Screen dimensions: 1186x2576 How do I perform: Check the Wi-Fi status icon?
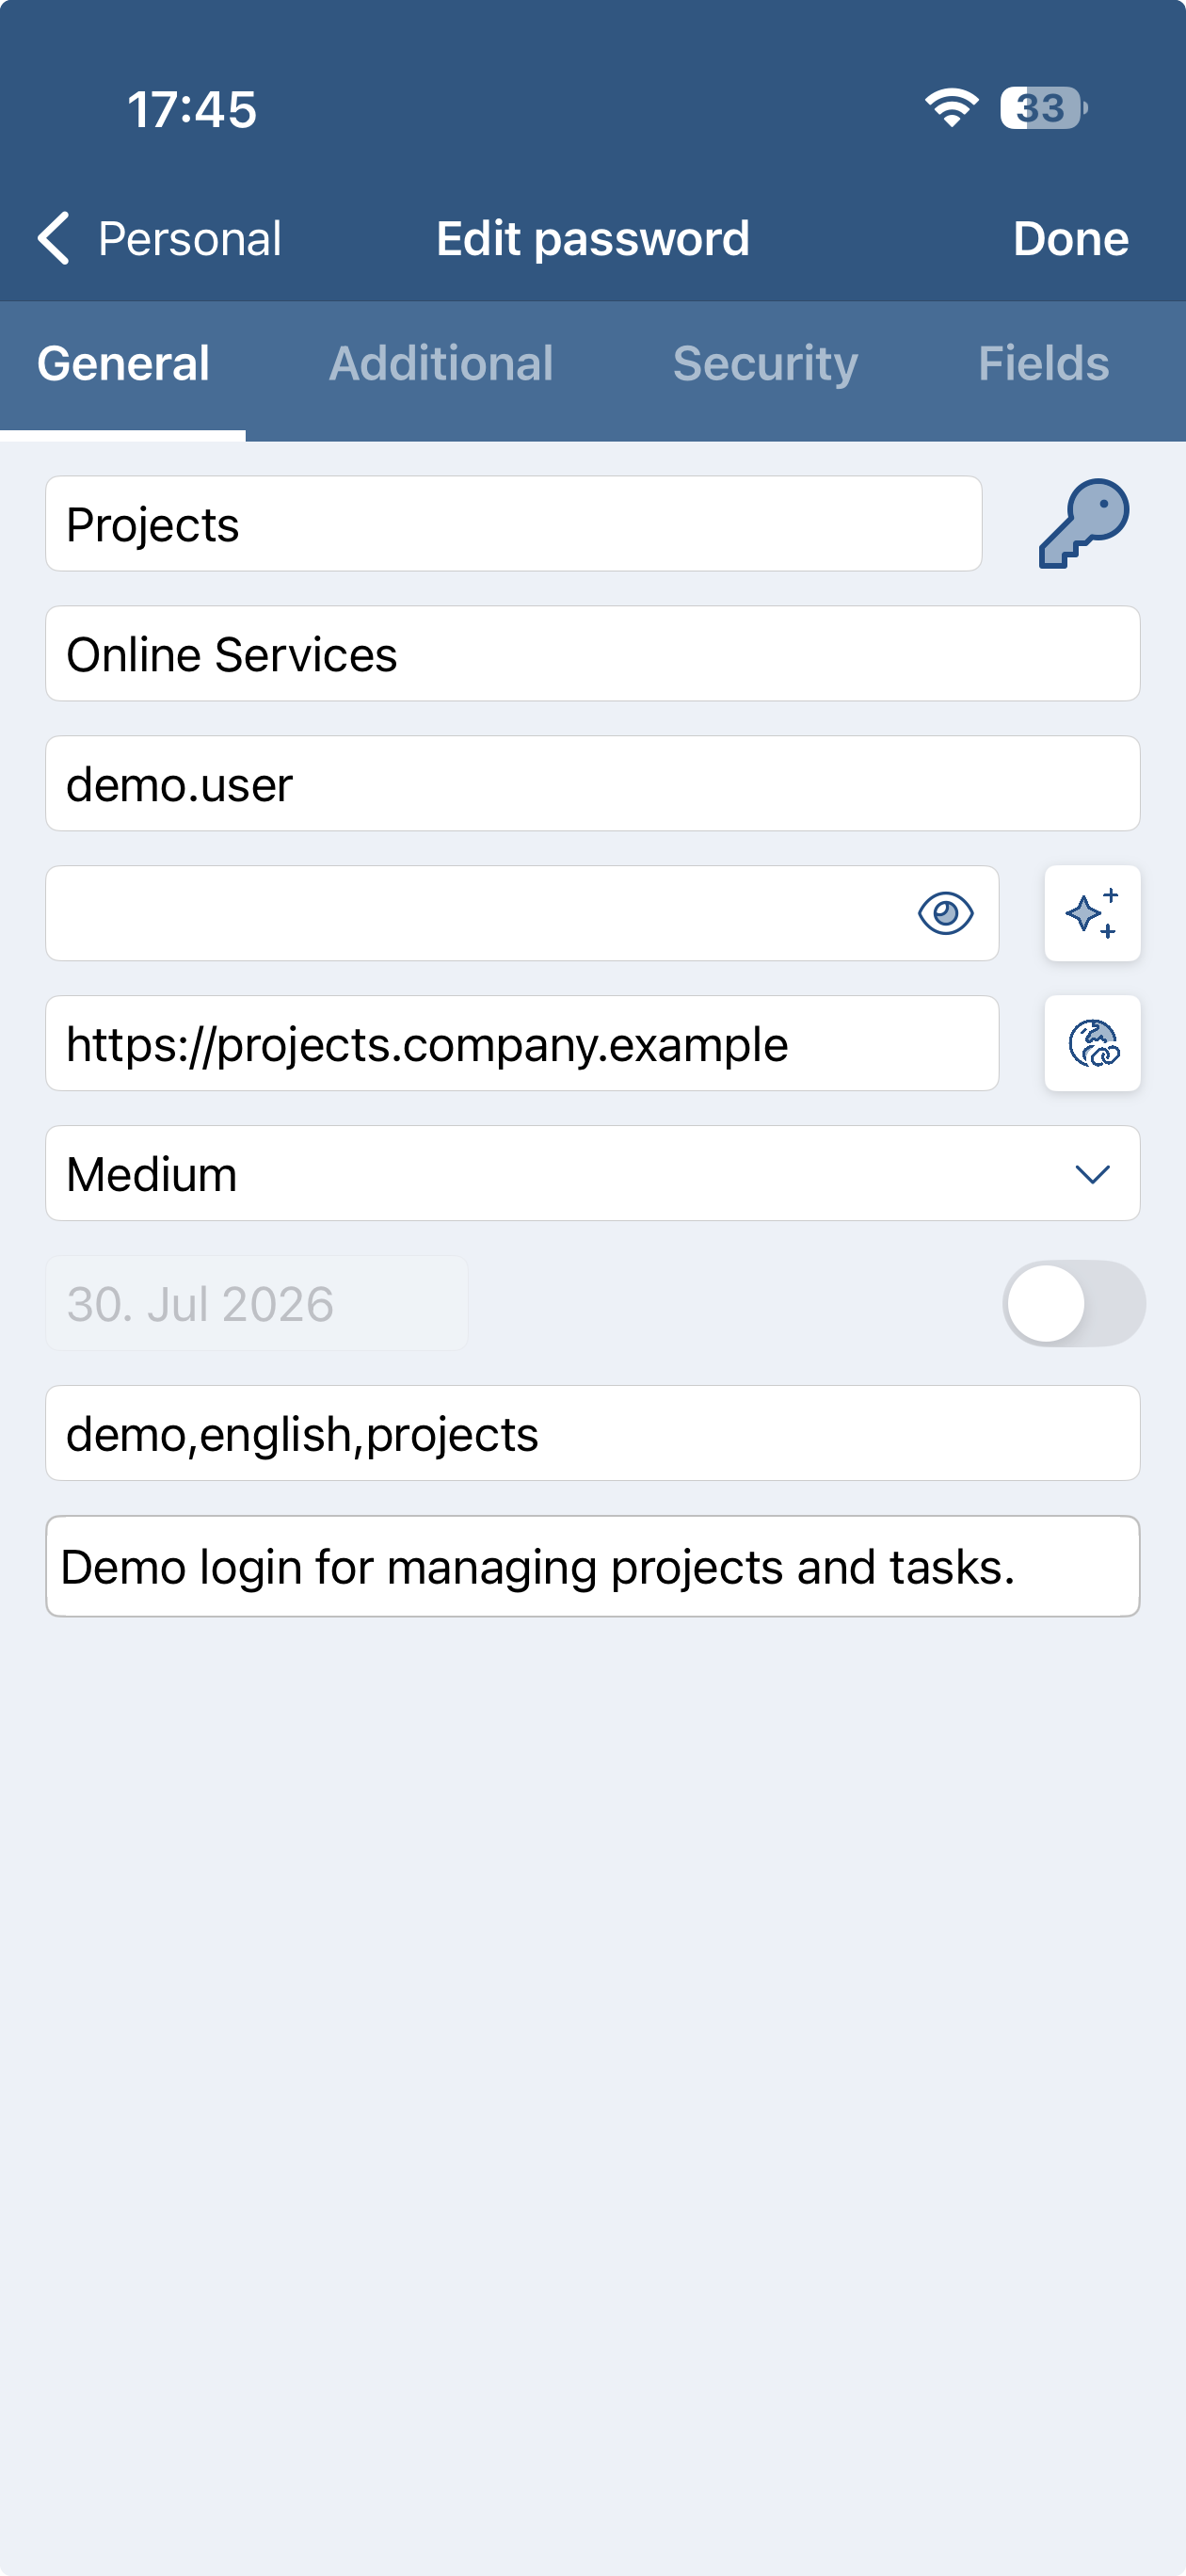tap(951, 108)
